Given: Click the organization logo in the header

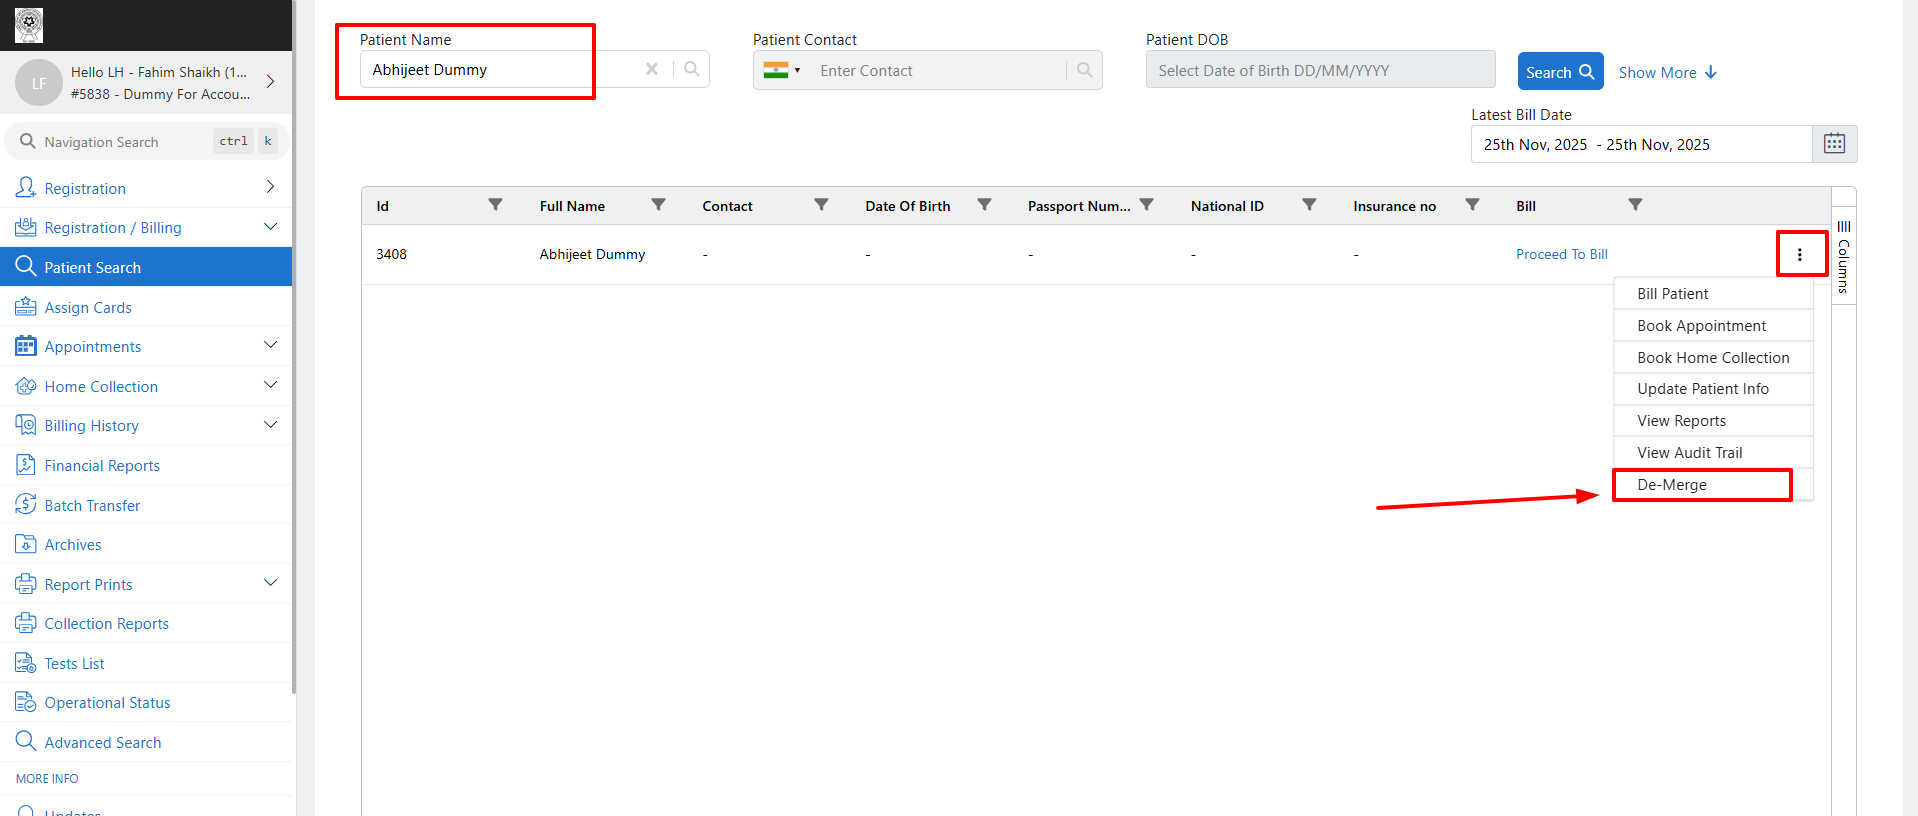Looking at the screenshot, I should click(29, 25).
